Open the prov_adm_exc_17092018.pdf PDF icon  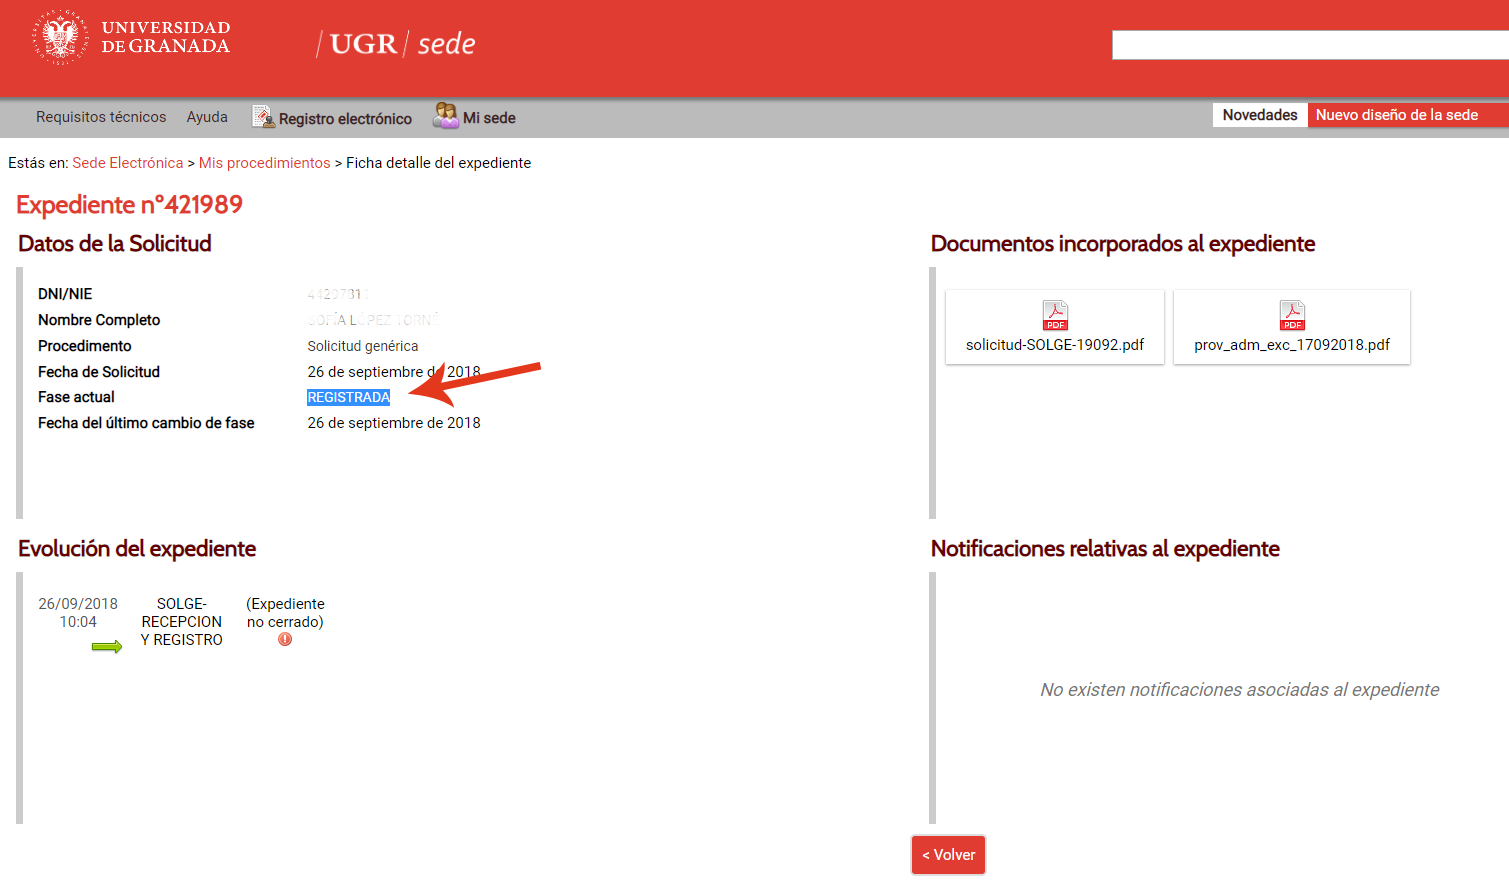coord(1292,315)
